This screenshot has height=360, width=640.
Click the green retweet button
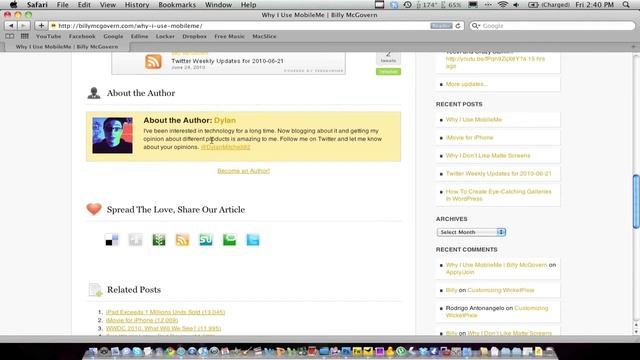click(388, 71)
